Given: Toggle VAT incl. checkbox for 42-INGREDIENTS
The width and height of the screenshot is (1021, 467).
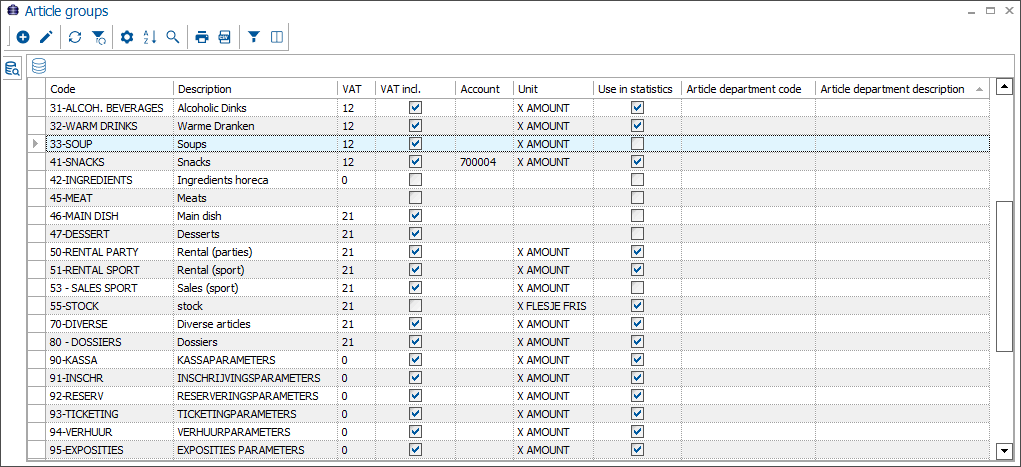Looking at the screenshot, I should coord(415,180).
